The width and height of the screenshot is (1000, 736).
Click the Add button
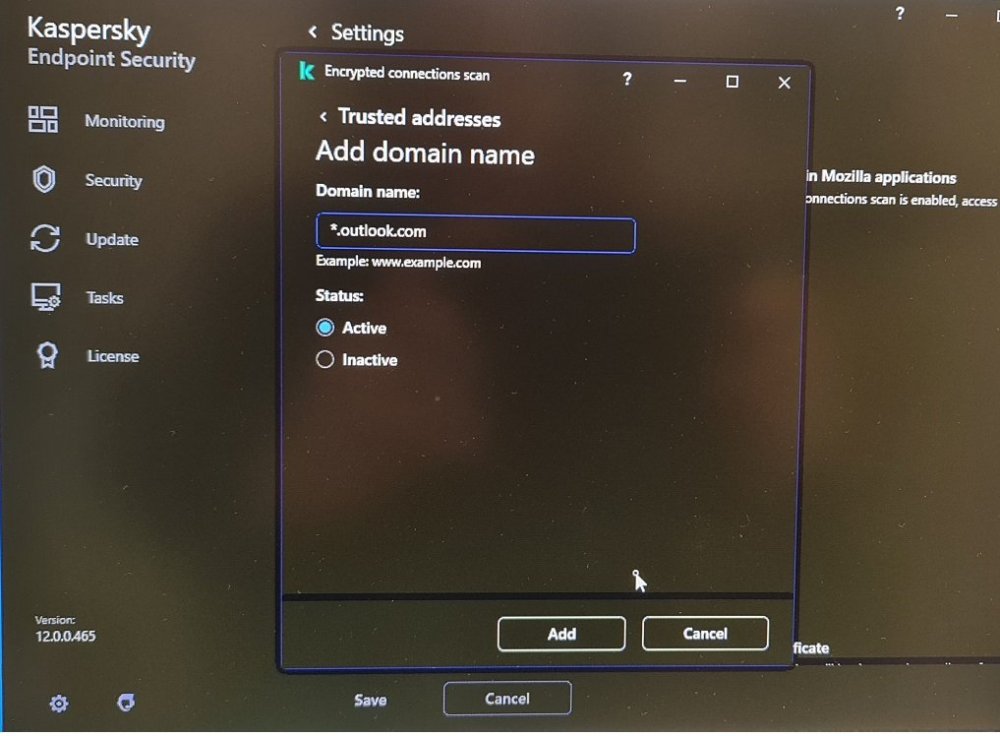(561, 633)
